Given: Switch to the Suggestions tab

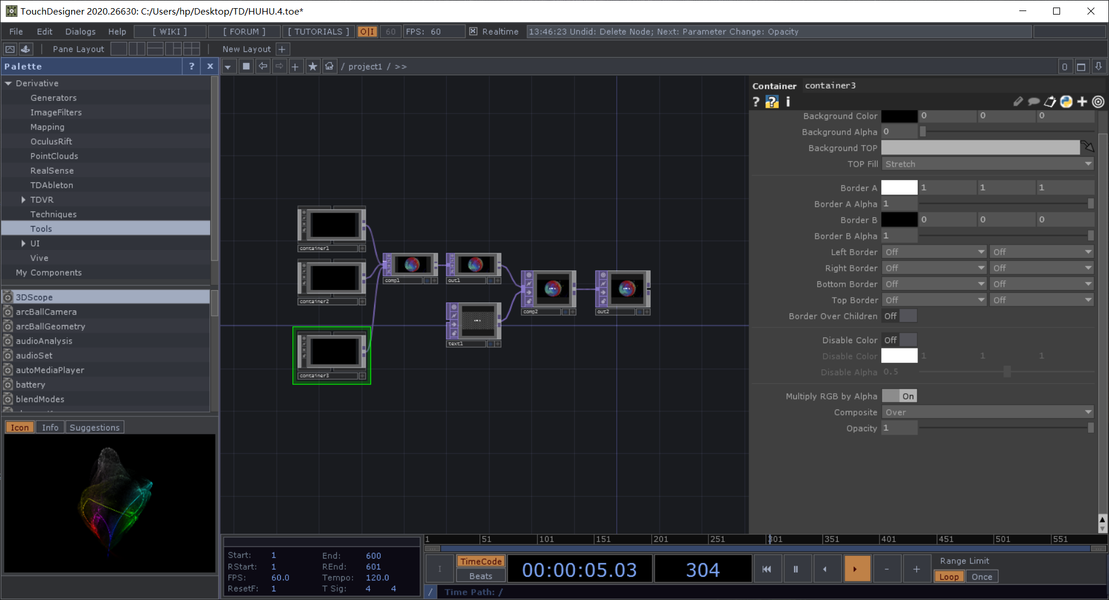Looking at the screenshot, I should pyautogui.click(x=94, y=427).
